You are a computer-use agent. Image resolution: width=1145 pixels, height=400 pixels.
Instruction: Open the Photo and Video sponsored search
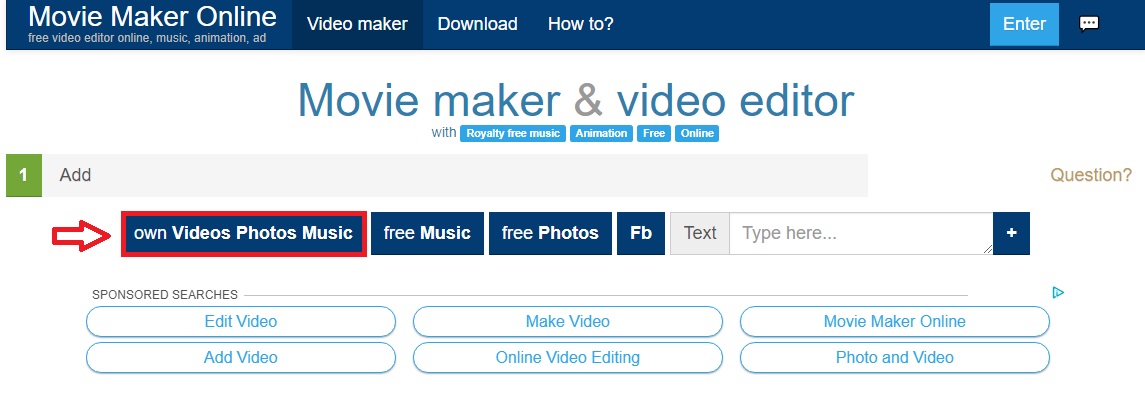(895, 358)
